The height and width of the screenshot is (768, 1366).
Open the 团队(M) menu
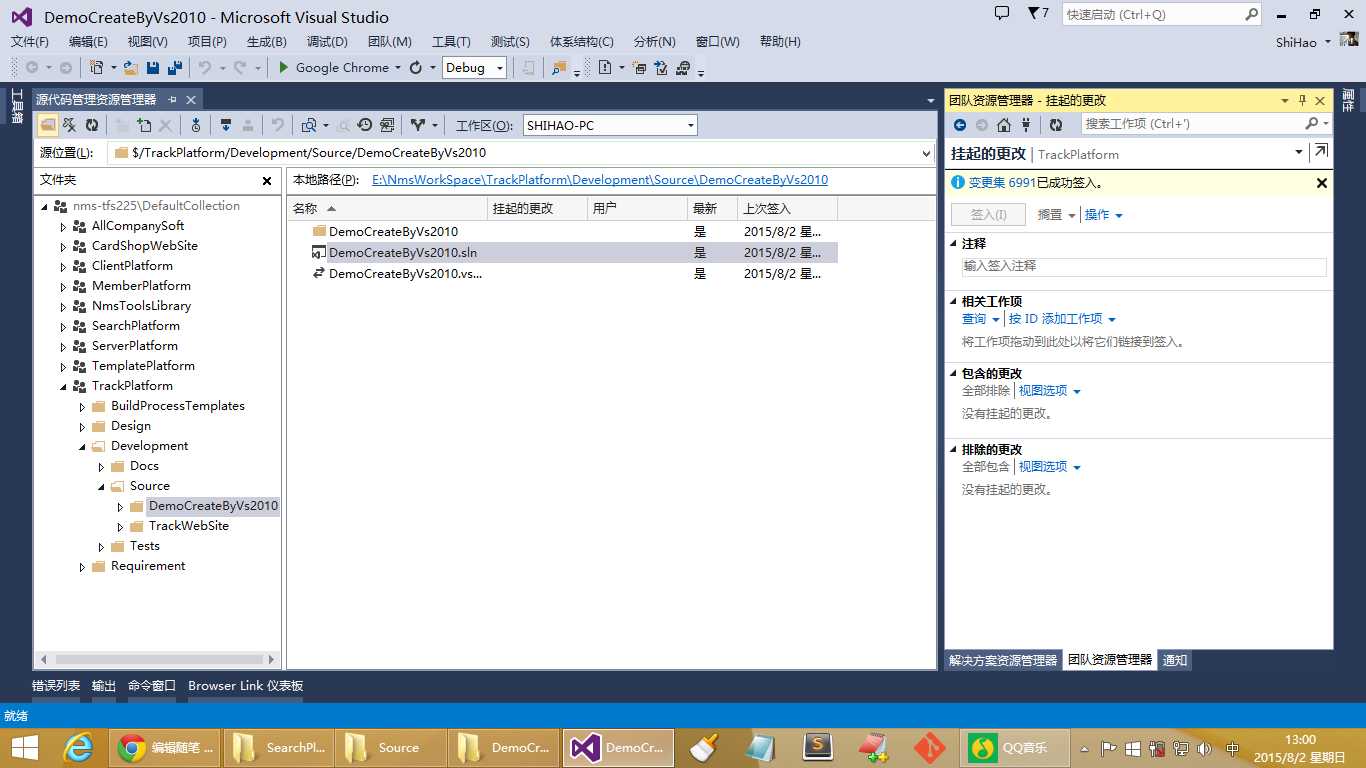[390, 42]
